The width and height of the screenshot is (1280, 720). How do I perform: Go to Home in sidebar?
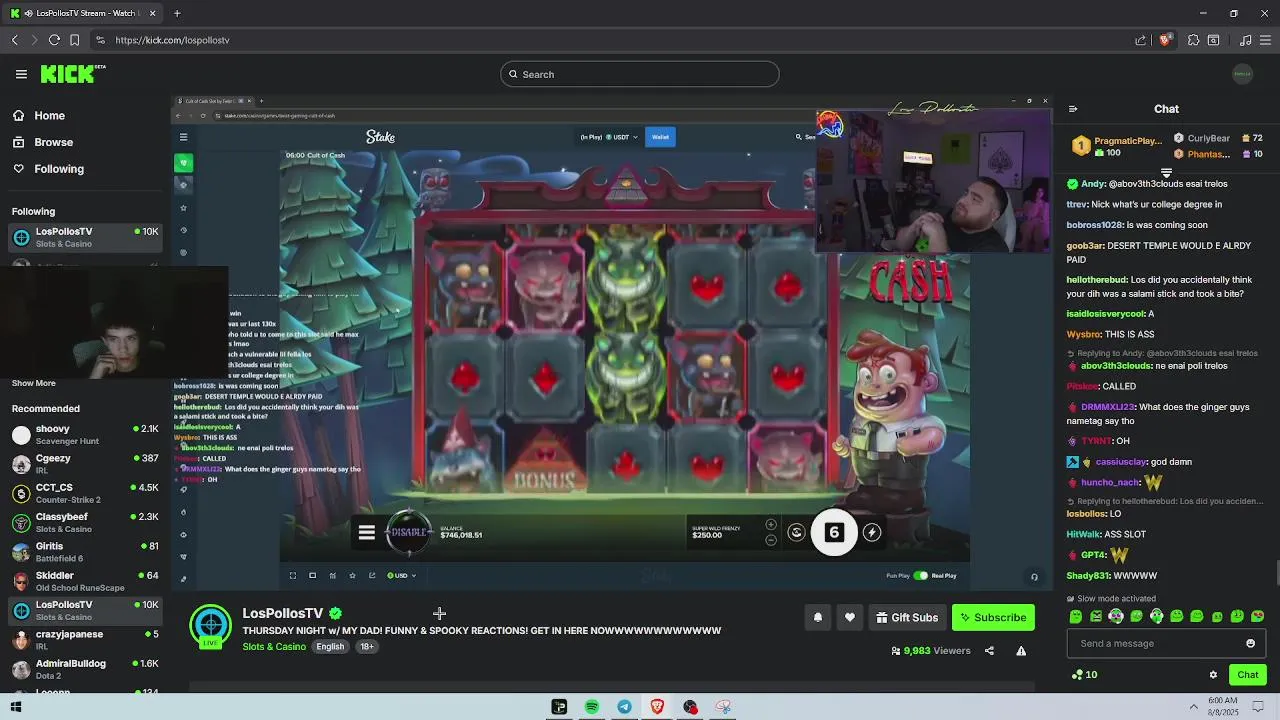tap(38, 116)
